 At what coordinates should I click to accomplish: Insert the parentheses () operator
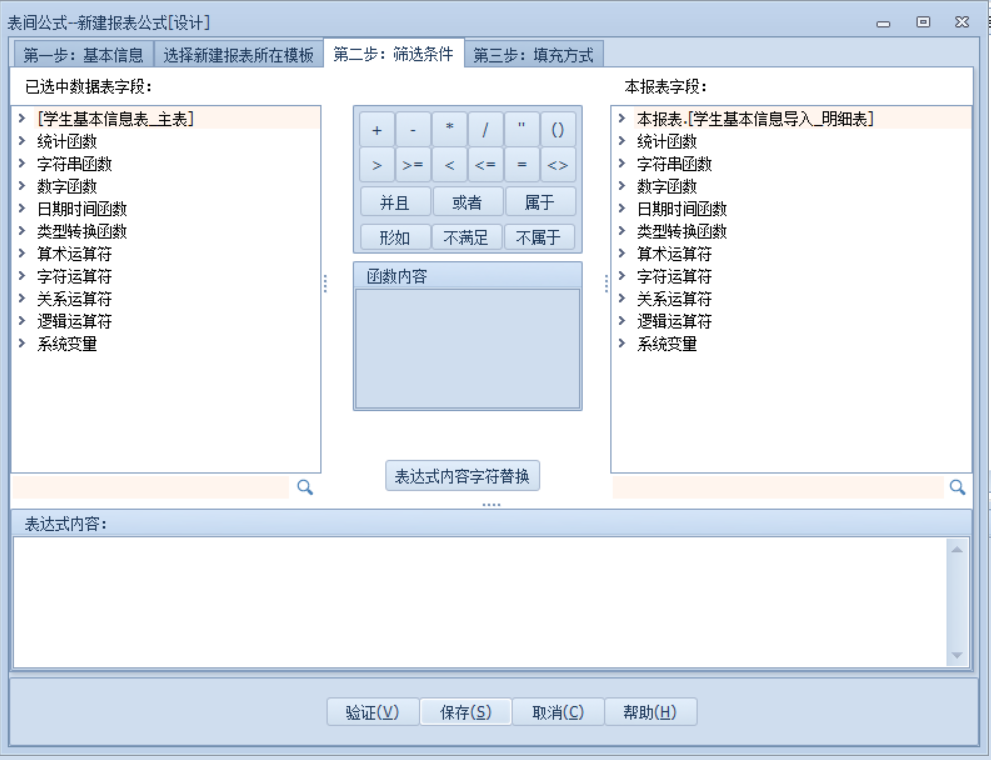coord(558,130)
